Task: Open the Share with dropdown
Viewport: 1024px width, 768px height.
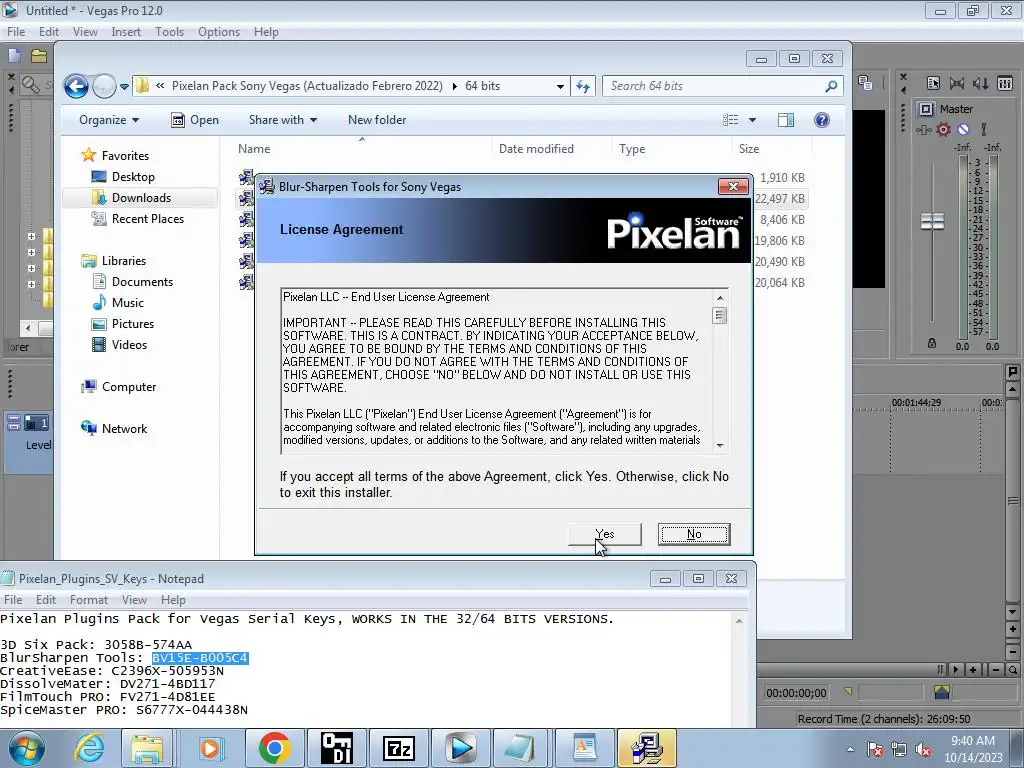Action: (283, 120)
